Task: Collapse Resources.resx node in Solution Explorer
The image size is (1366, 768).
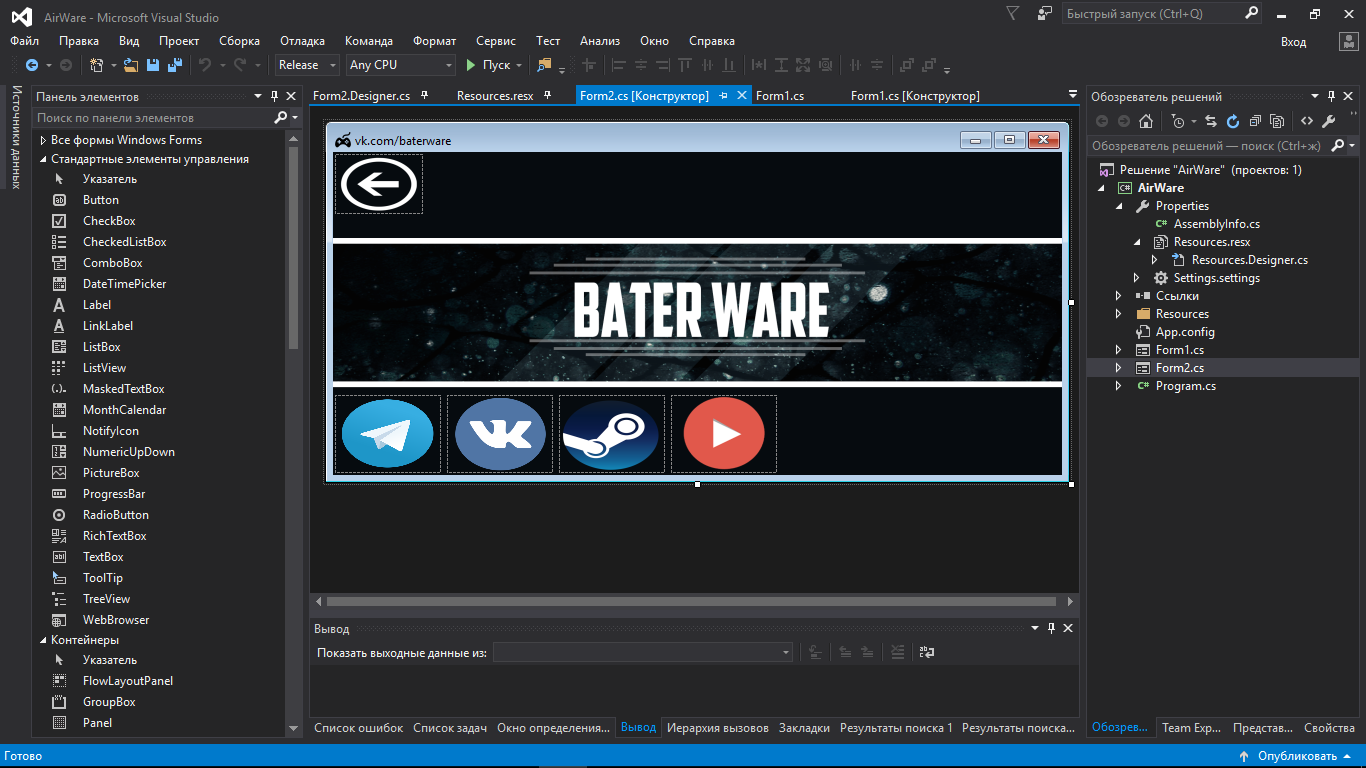Action: (x=1137, y=242)
